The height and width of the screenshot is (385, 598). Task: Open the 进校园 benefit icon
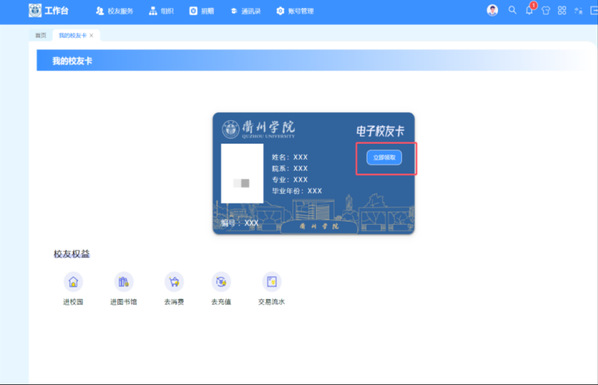(x=73, y=282)
